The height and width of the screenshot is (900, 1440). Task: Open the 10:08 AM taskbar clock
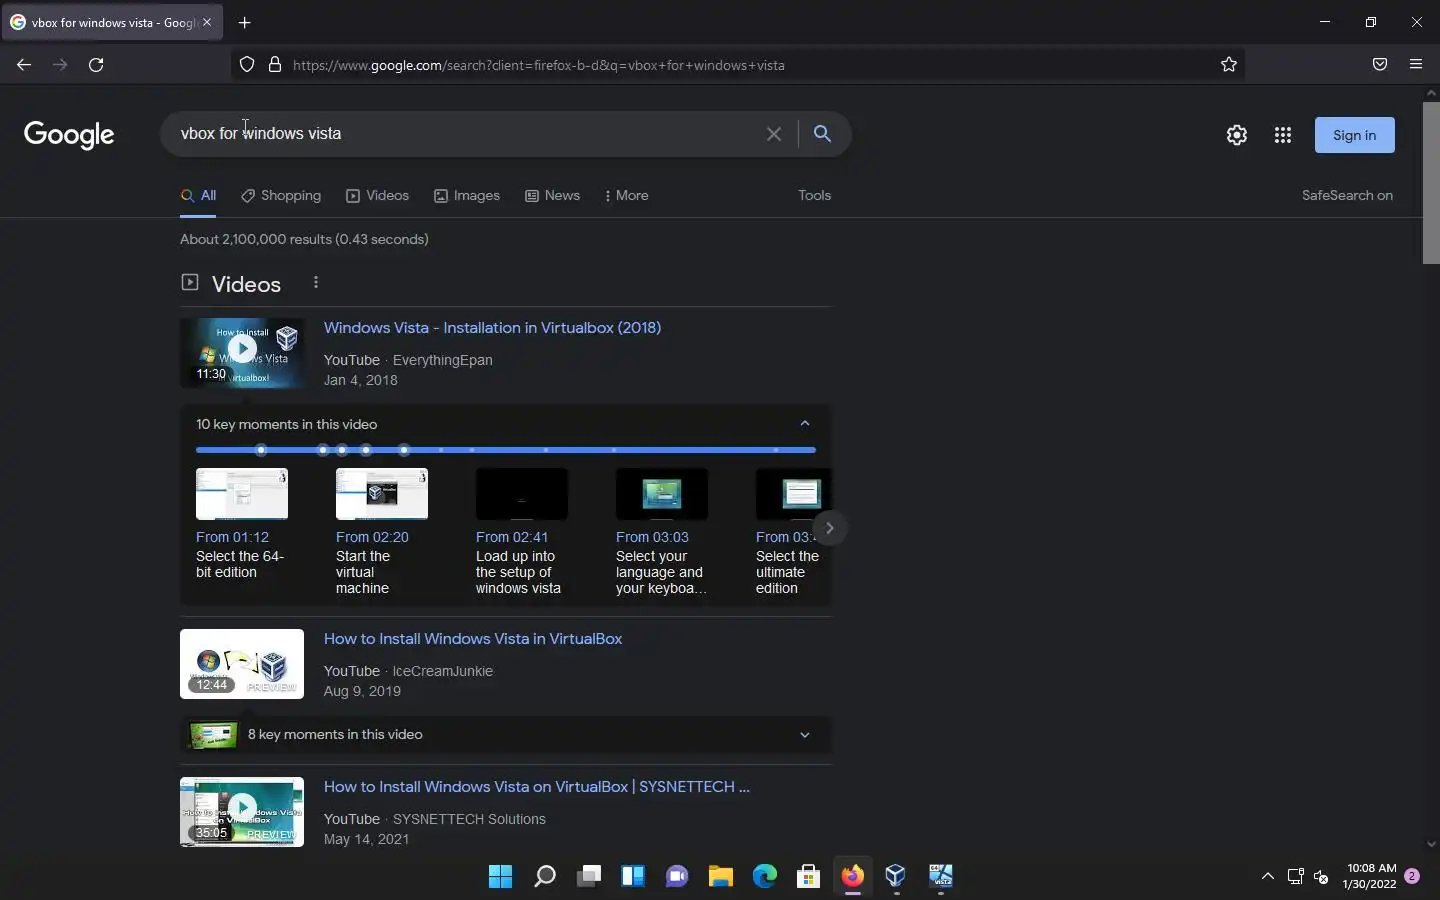tap(1371, 877)
